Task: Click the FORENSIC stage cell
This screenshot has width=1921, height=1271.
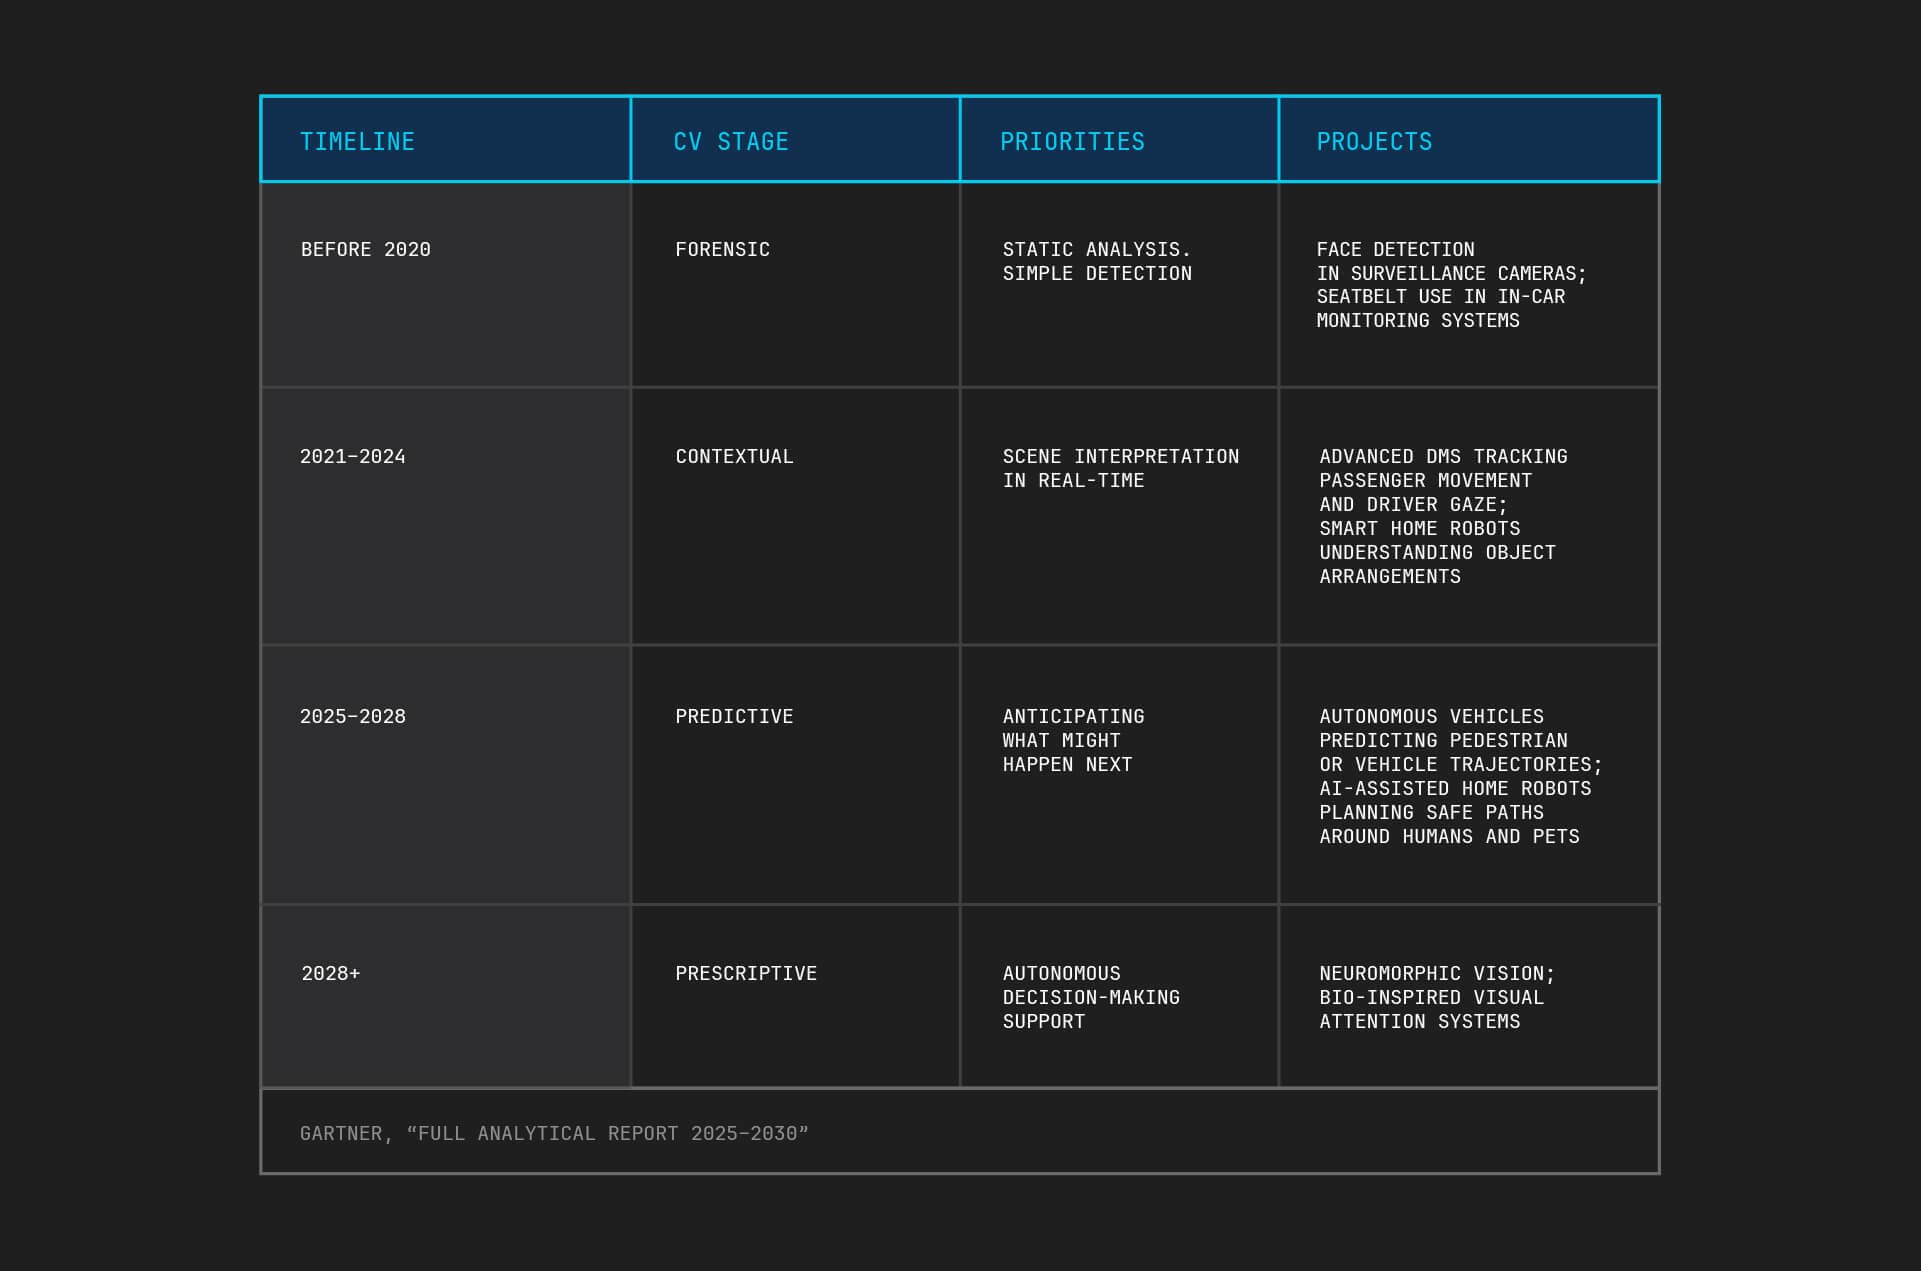Action: point(795,285)
